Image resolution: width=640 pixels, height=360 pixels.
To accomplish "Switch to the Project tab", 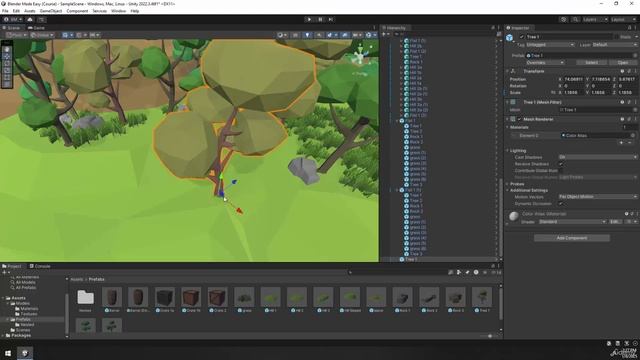I will click(12, 266).
